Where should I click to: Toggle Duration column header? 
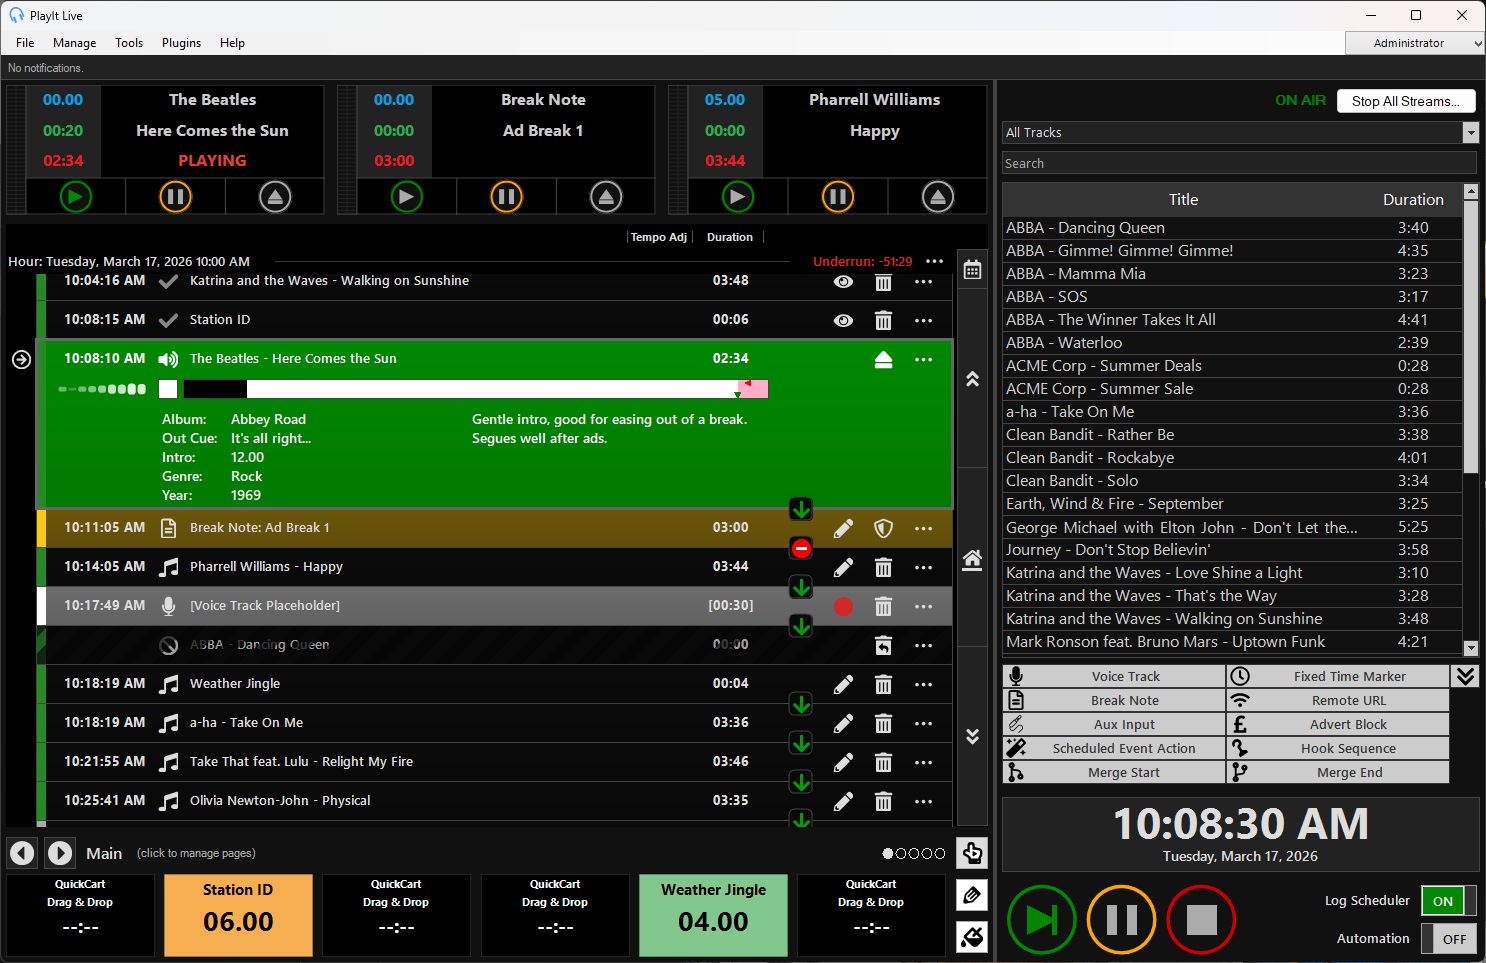coord(730,237)
